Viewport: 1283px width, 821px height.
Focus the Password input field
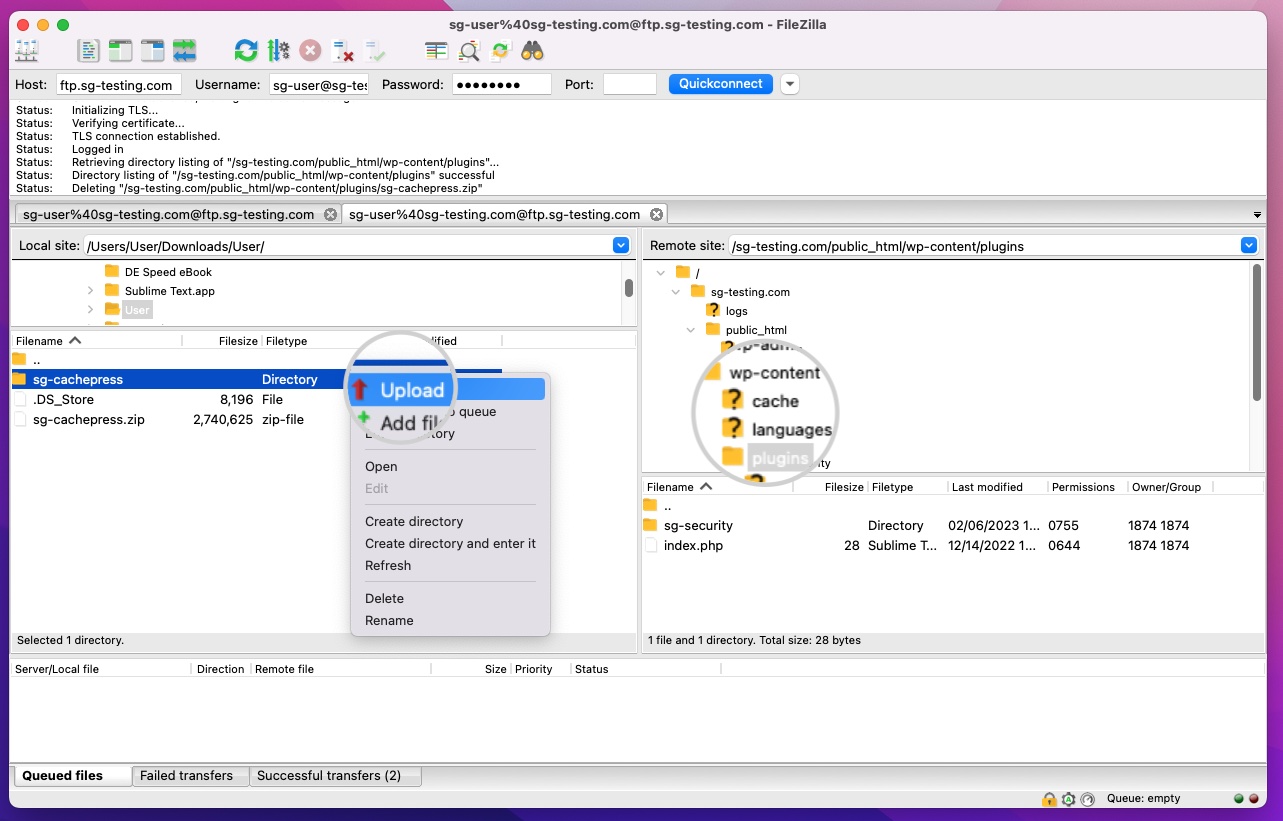[x=501, y=85]
